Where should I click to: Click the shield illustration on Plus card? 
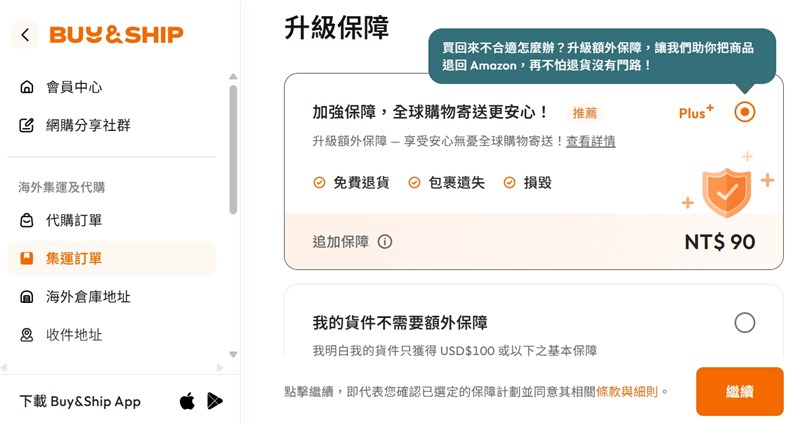[726, 192]
